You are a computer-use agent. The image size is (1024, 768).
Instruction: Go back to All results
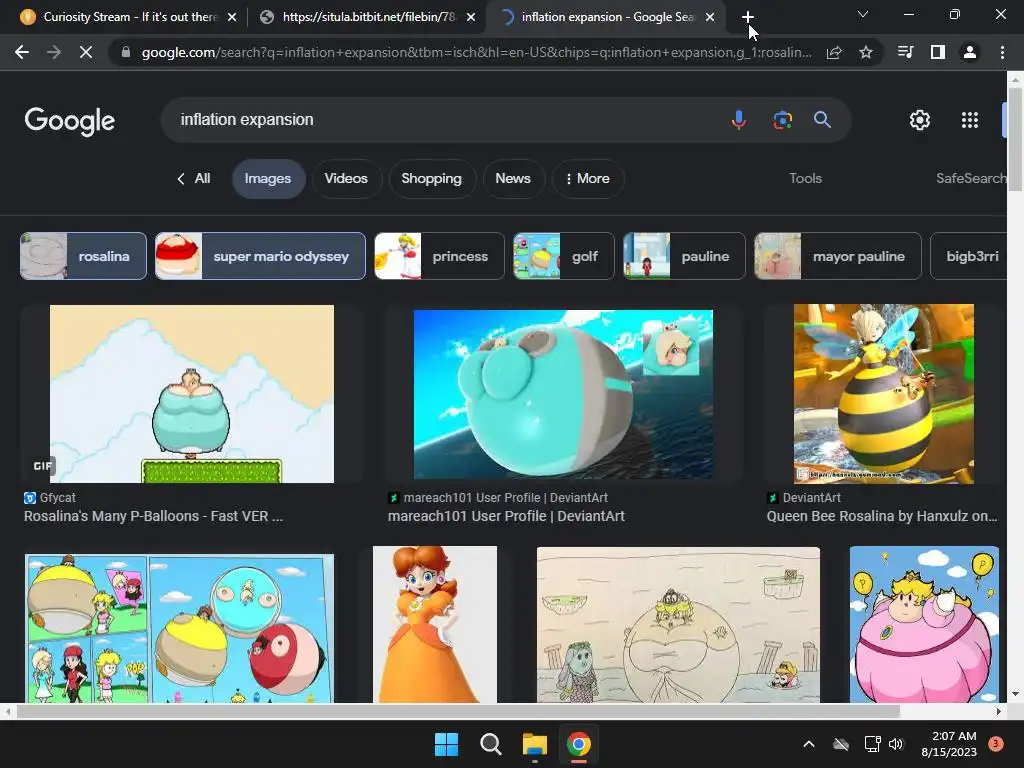[193, 178]
